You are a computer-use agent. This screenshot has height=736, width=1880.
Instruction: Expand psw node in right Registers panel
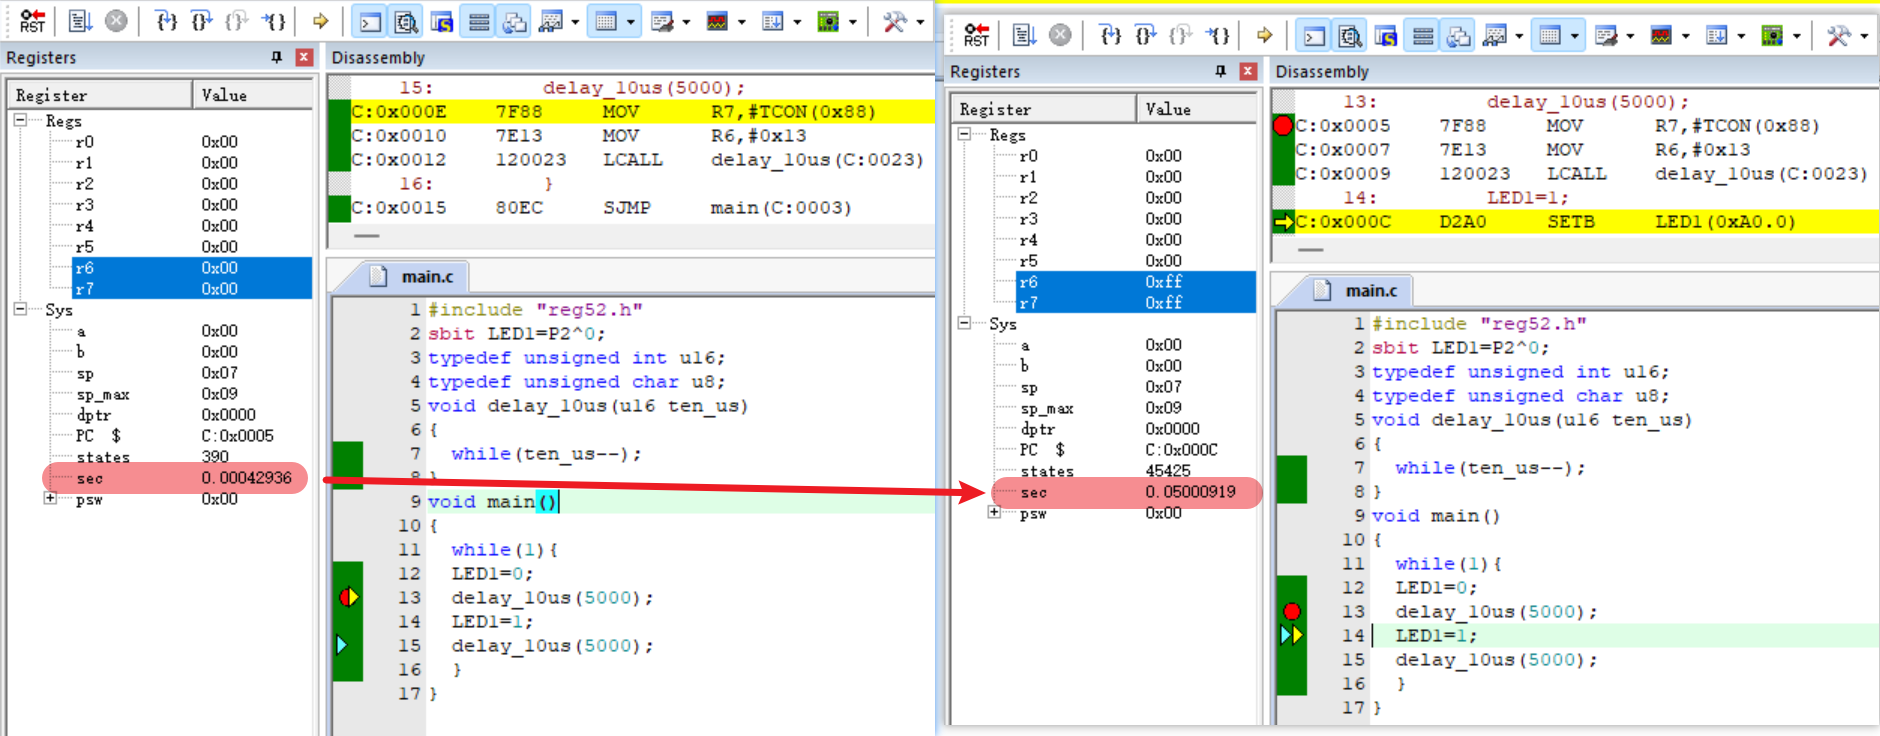point(994,512)
